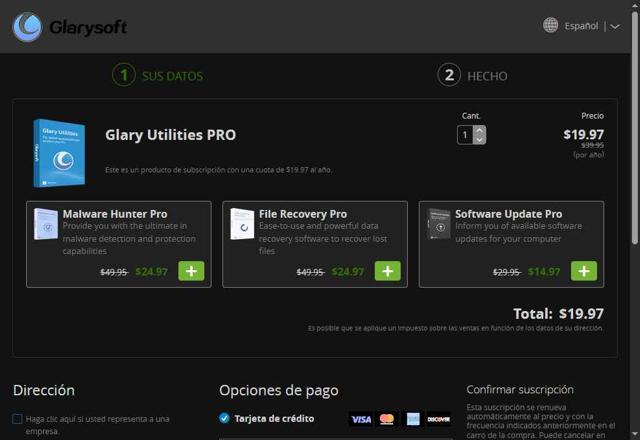Viewport: 640px width, 440px height.
Task: Select step 2 Hecho
Action: point(472,76)
